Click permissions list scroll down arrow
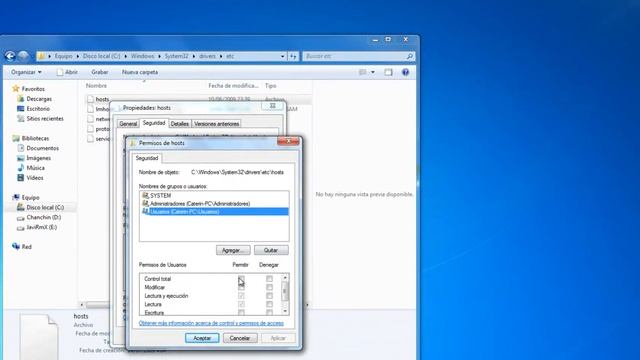The width and height of the screenshot is (640, 360). [x=285, y=311]
